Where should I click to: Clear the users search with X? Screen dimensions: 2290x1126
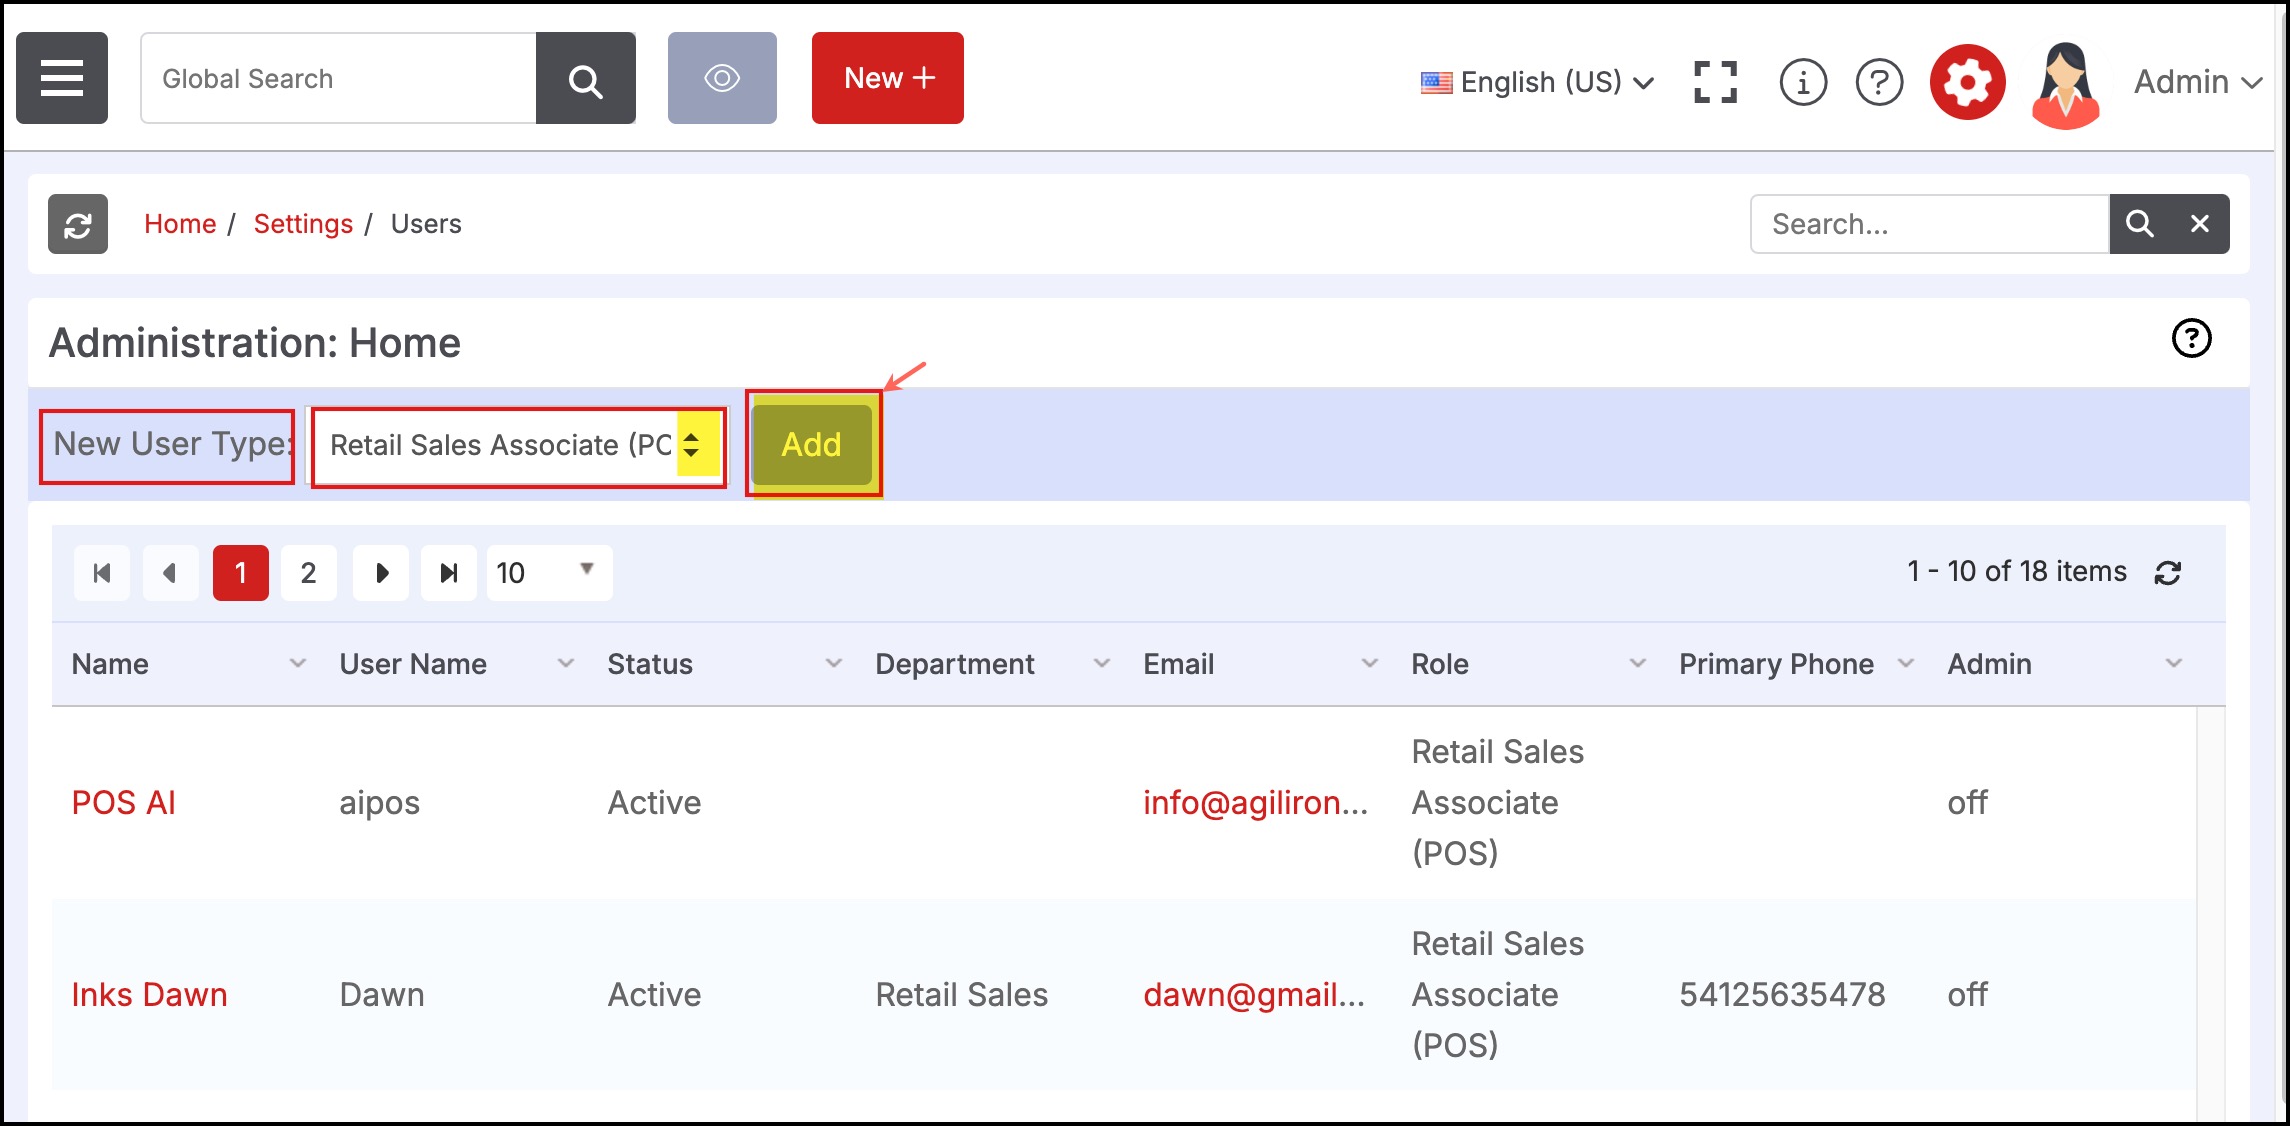(2200, 224)
